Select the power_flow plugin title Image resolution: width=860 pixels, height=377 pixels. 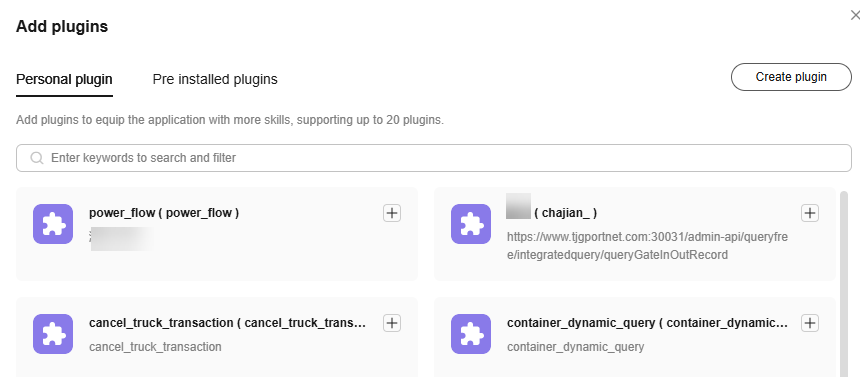point(164,213)
